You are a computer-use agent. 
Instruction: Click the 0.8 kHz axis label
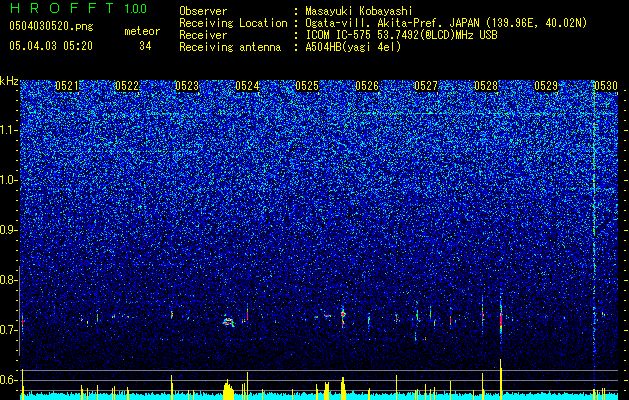pyautogui.click(x=8, y=280)
